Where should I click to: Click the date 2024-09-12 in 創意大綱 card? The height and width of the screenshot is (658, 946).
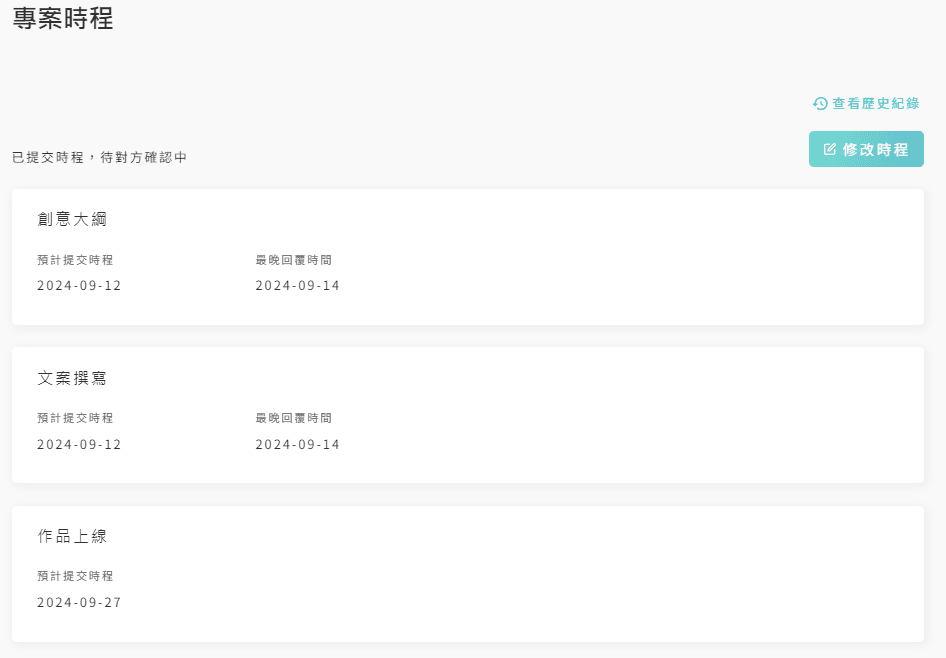pyautogui.click(x=79, y=285)
